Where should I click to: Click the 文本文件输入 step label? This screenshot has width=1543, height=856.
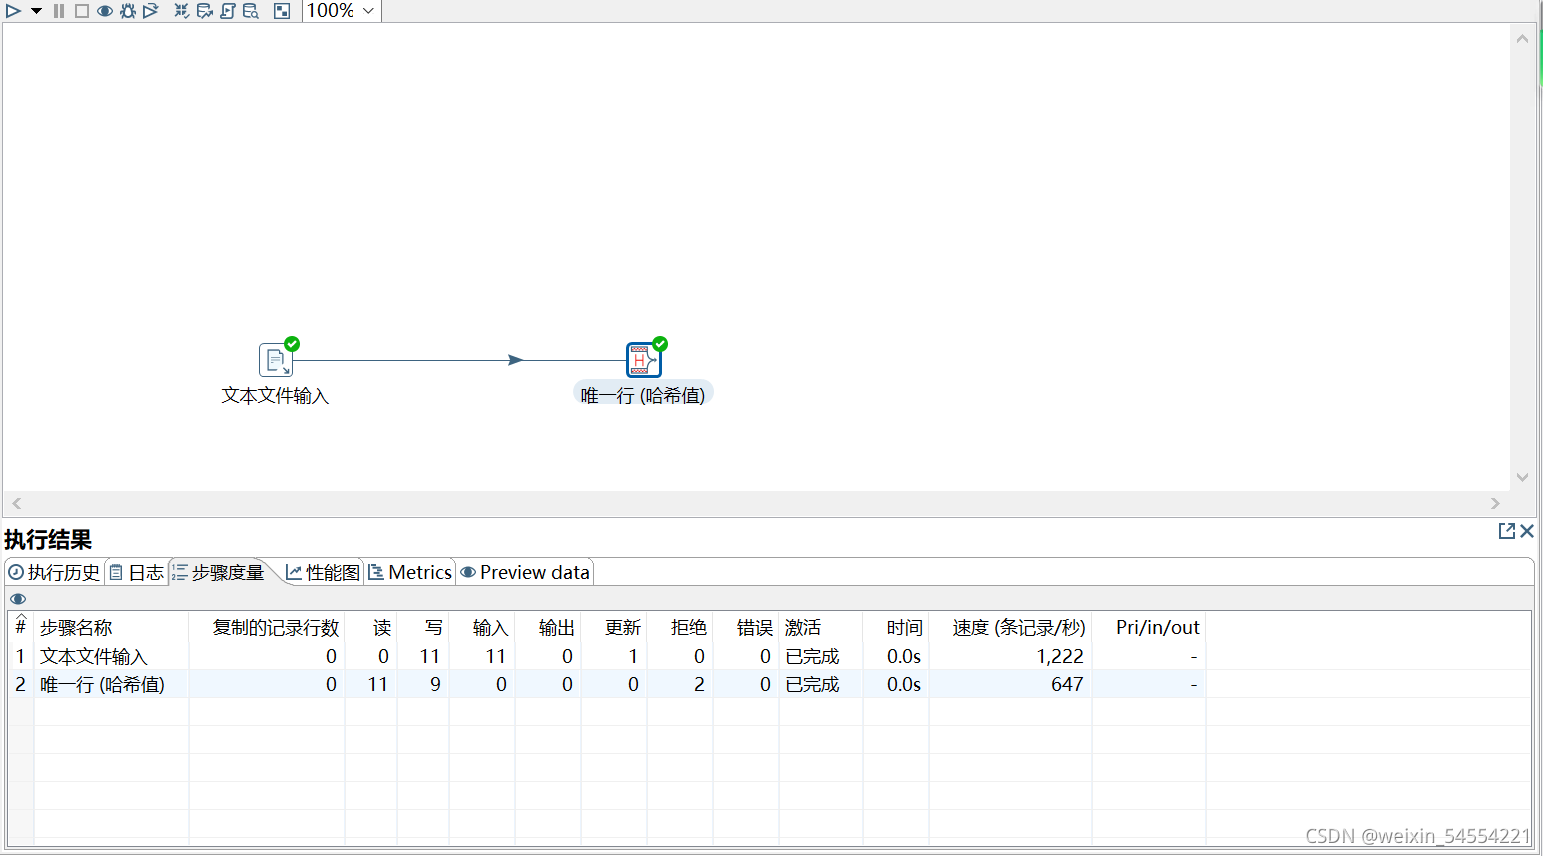(x=275, y=396)
